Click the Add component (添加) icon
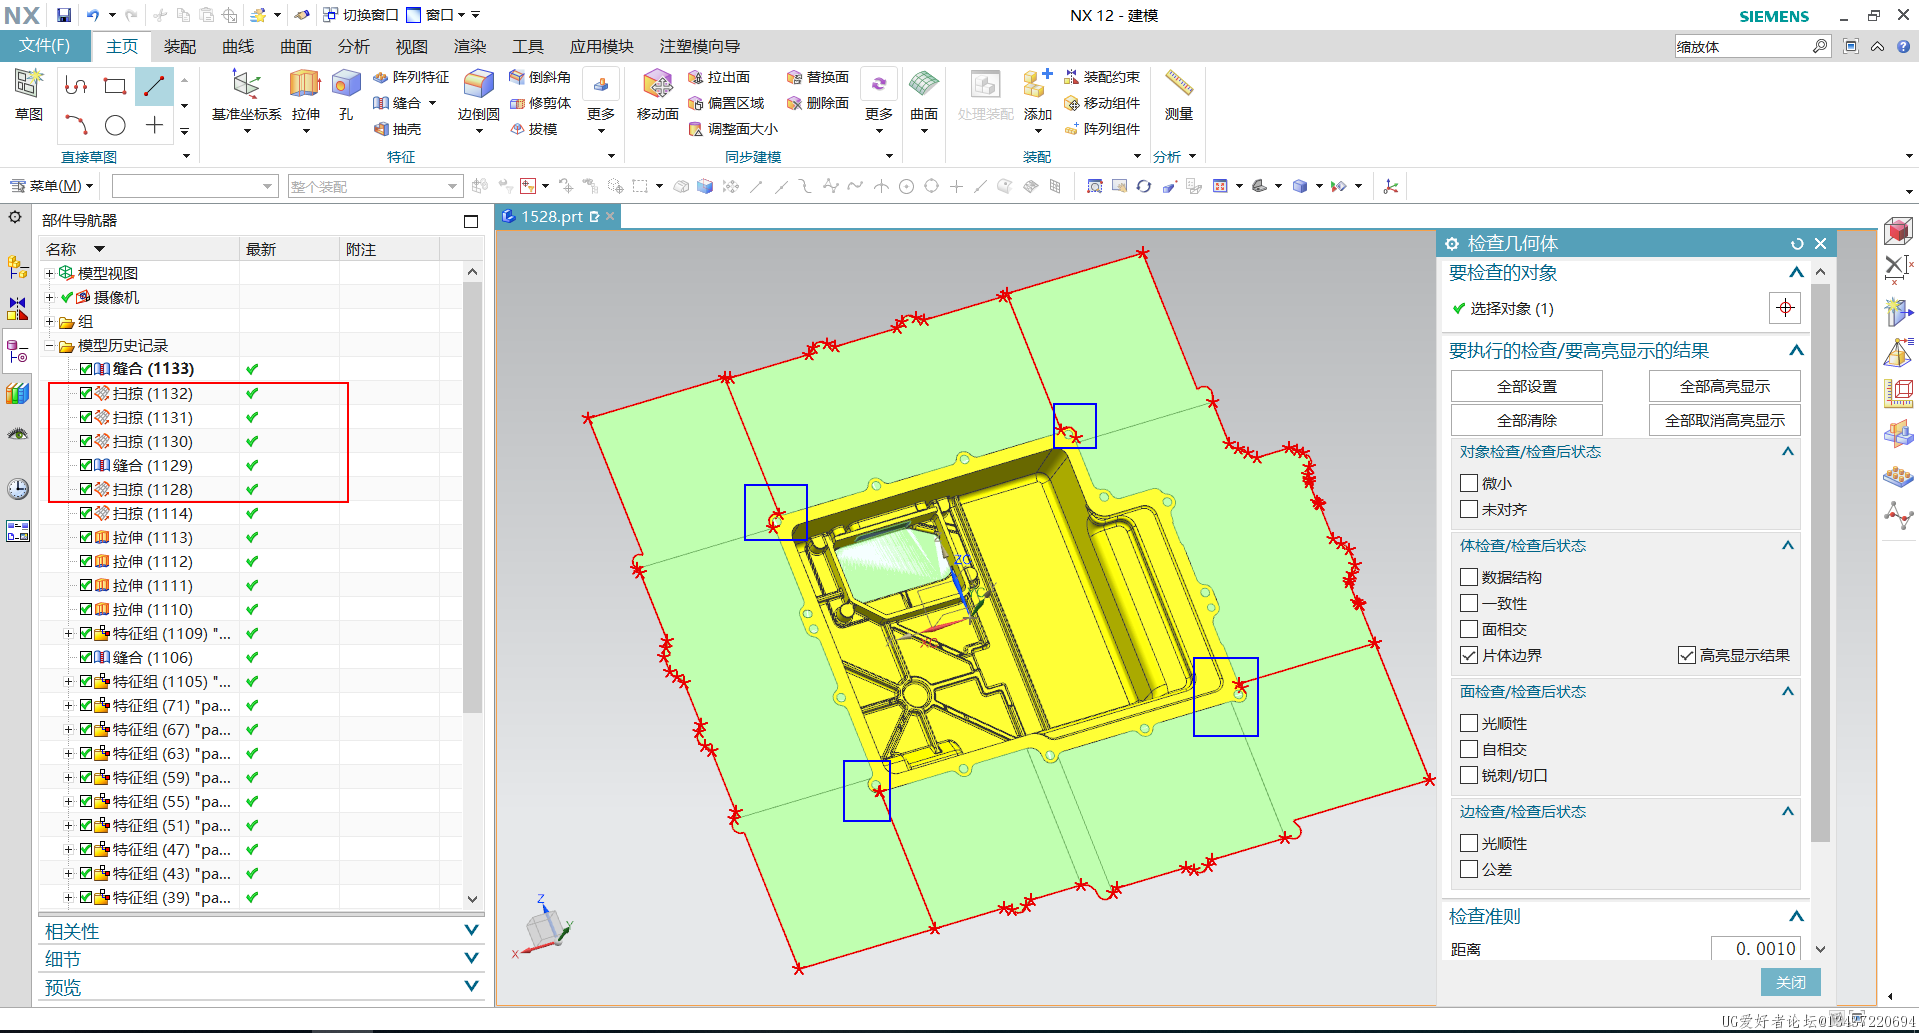Screen dimensions: 1919x1033 (x=1037, y=85)
